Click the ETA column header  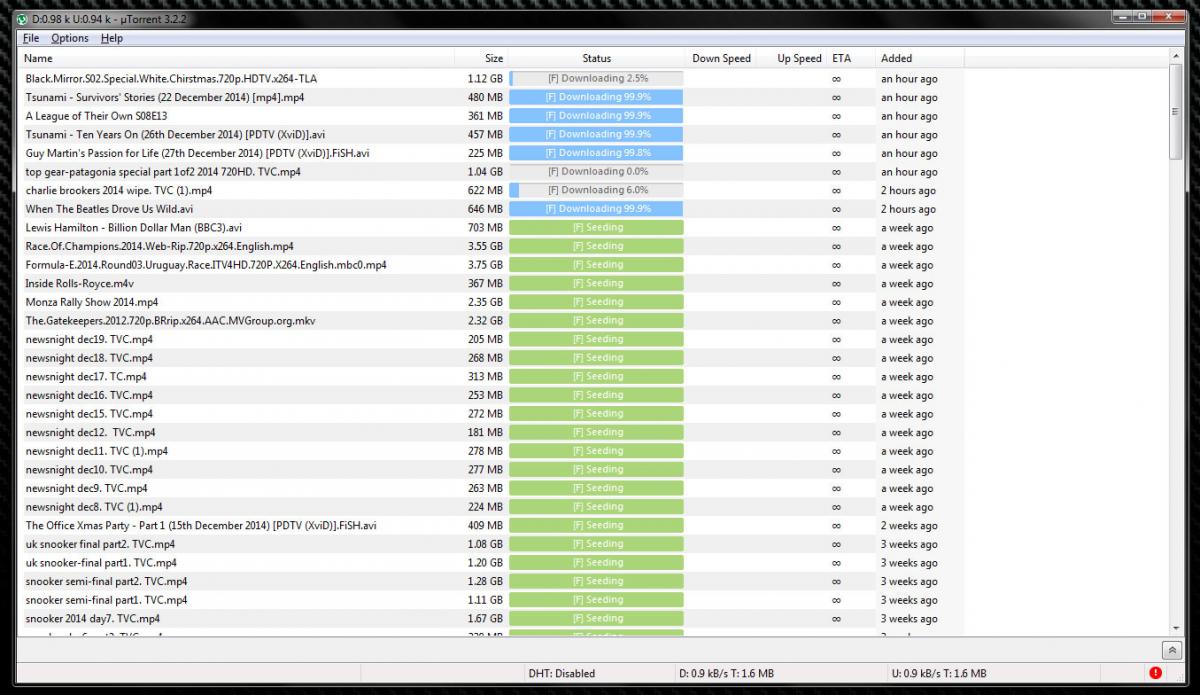coord(841,58)
